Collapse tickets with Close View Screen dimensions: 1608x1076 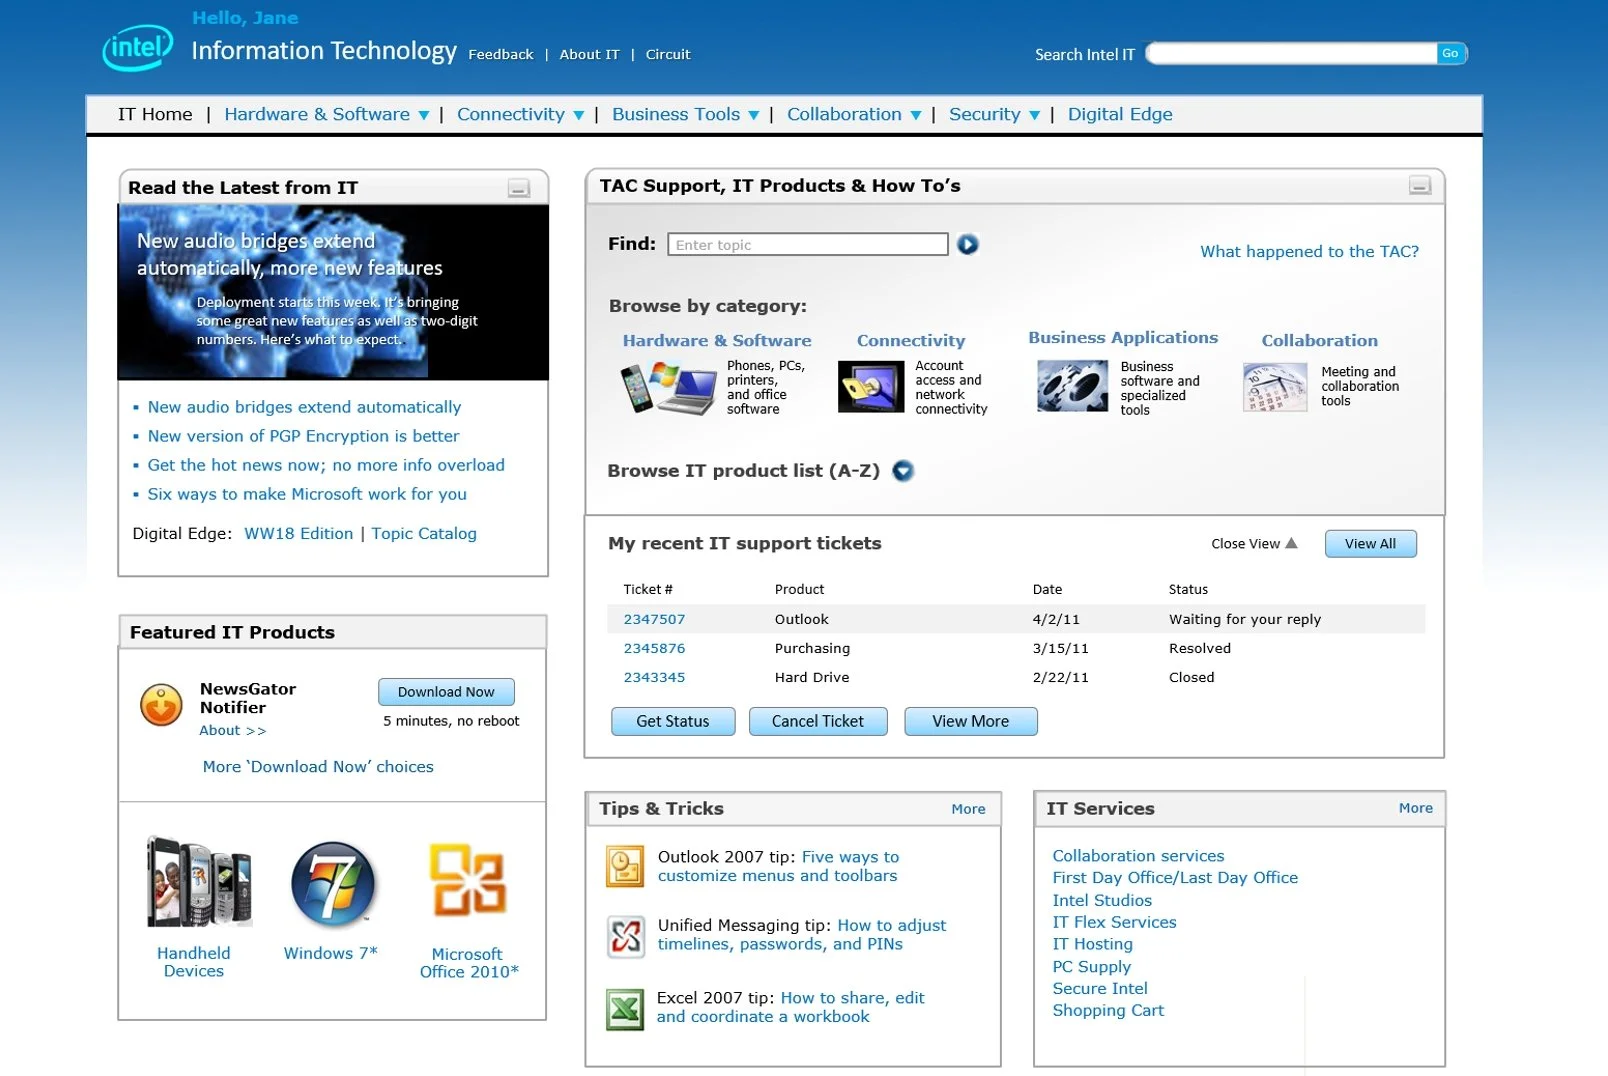point(1254,543)
